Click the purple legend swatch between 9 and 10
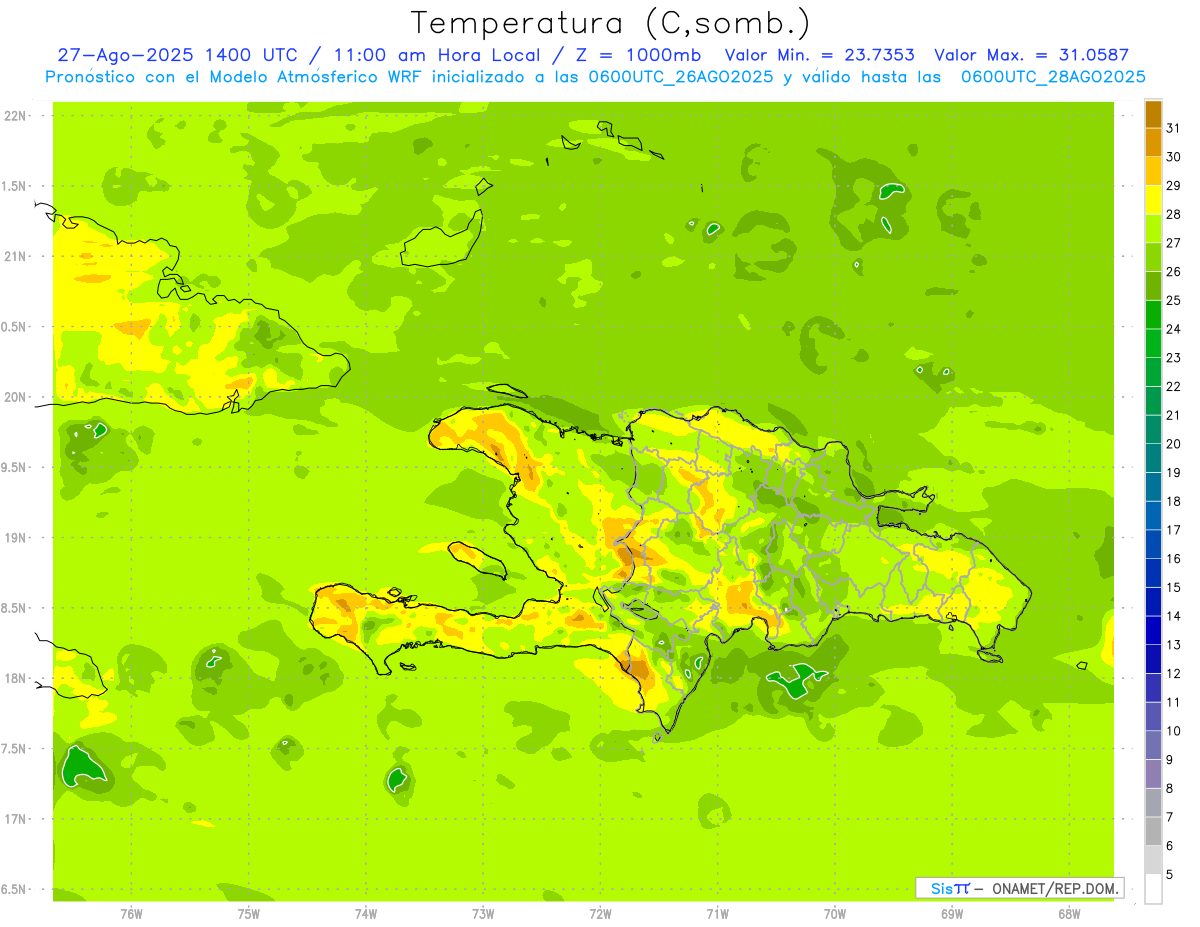 [x=1153, y=745]
